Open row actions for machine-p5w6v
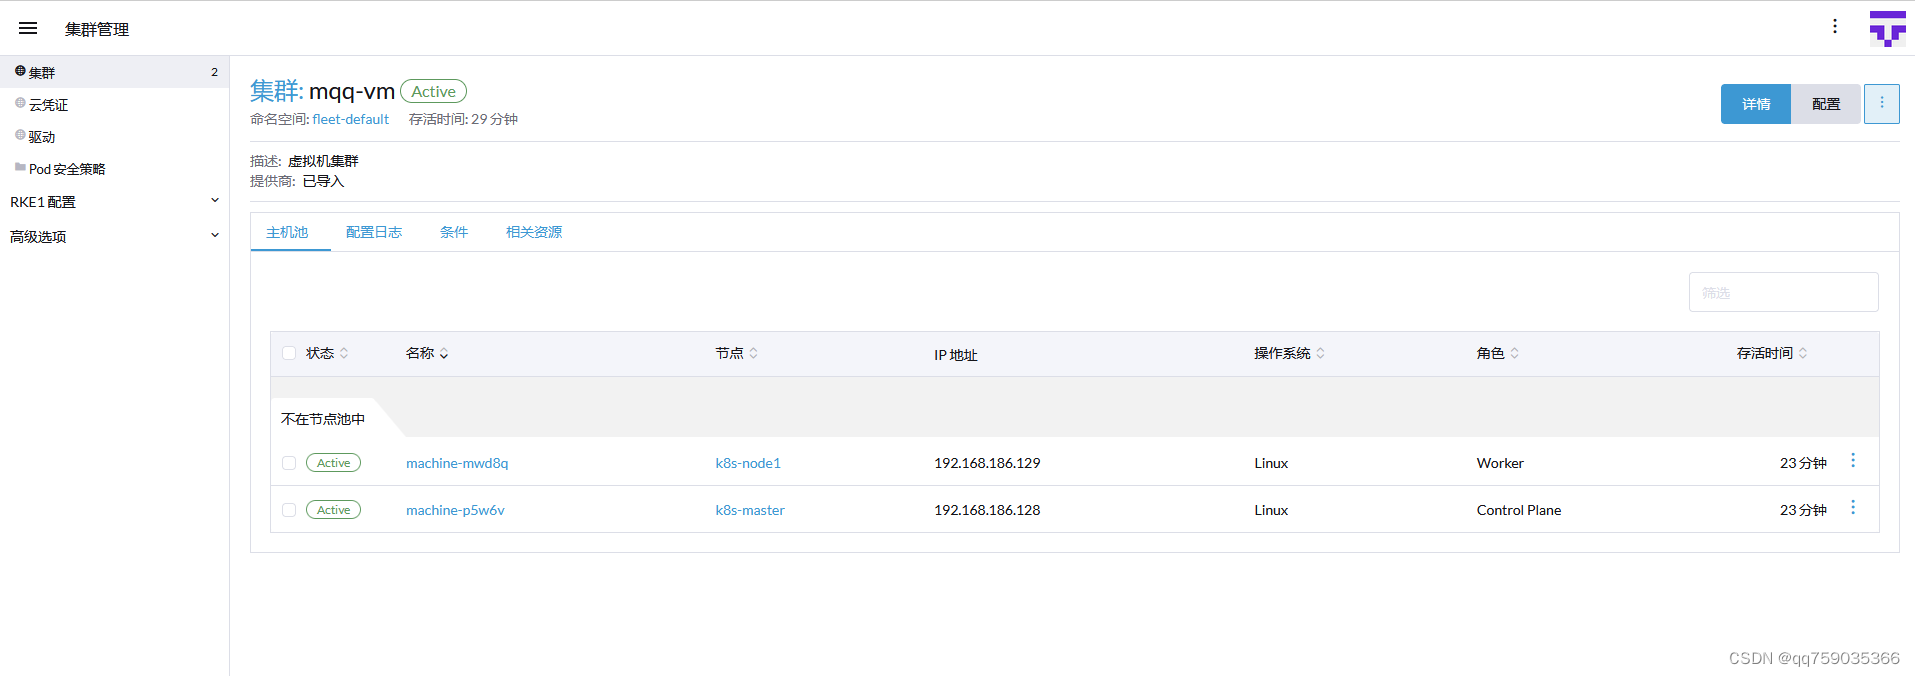The width and height of the screenshot is (1915, 676). pos(1853,508)
